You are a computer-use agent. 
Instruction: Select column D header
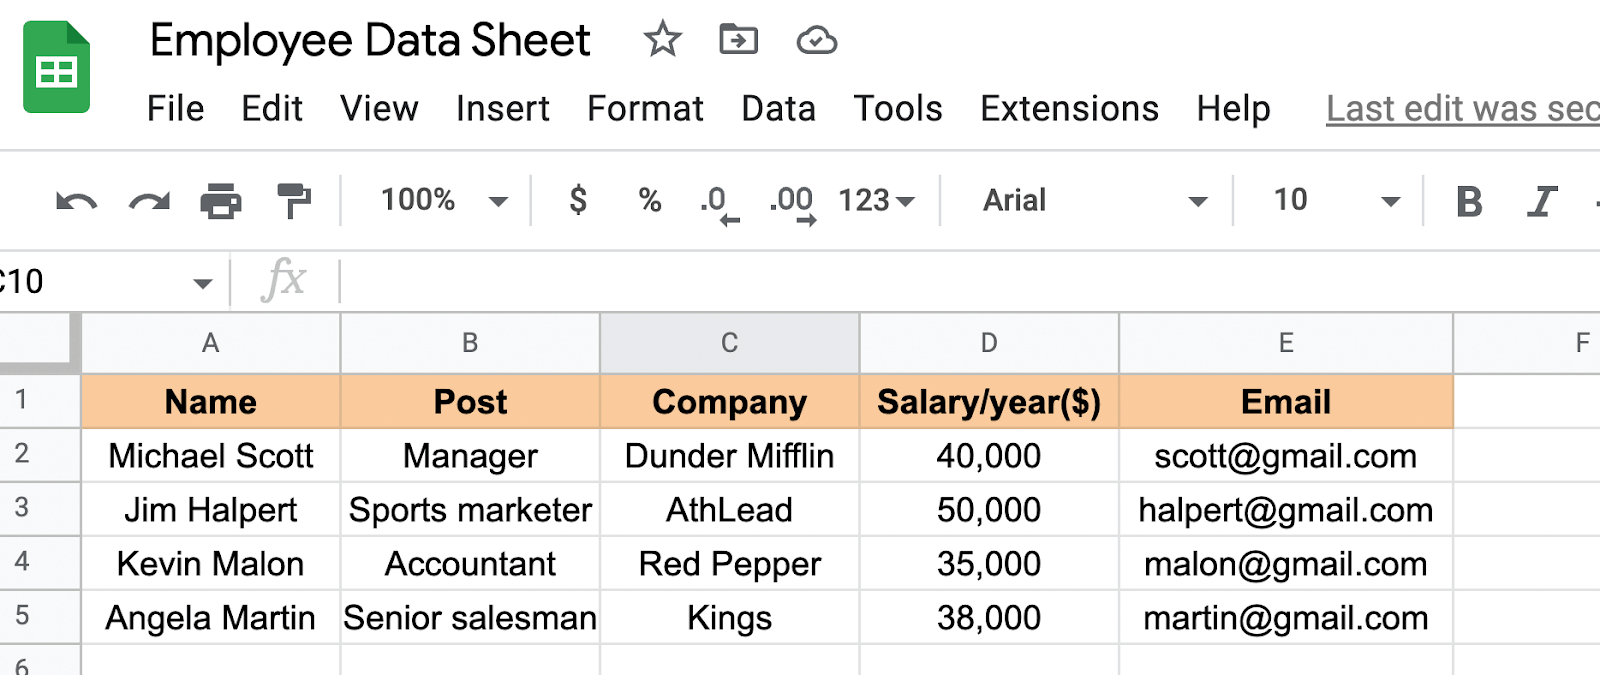tap(989, 343)
